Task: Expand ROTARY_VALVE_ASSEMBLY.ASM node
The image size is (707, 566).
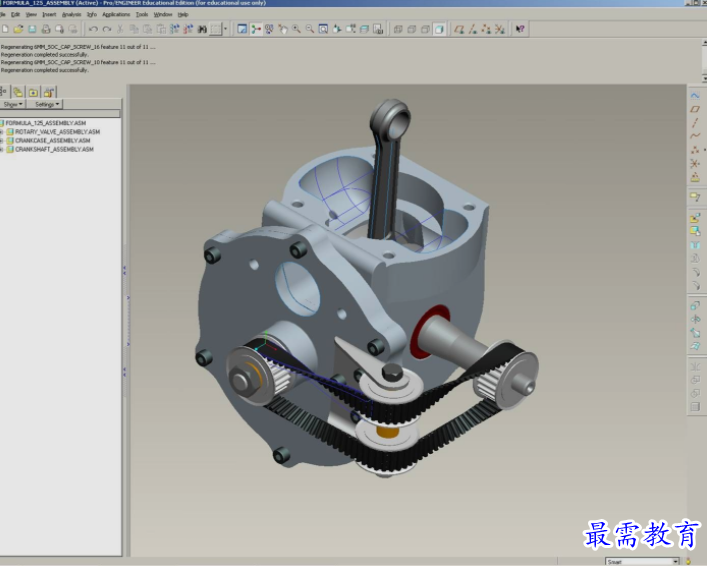Action: [2, 132]
